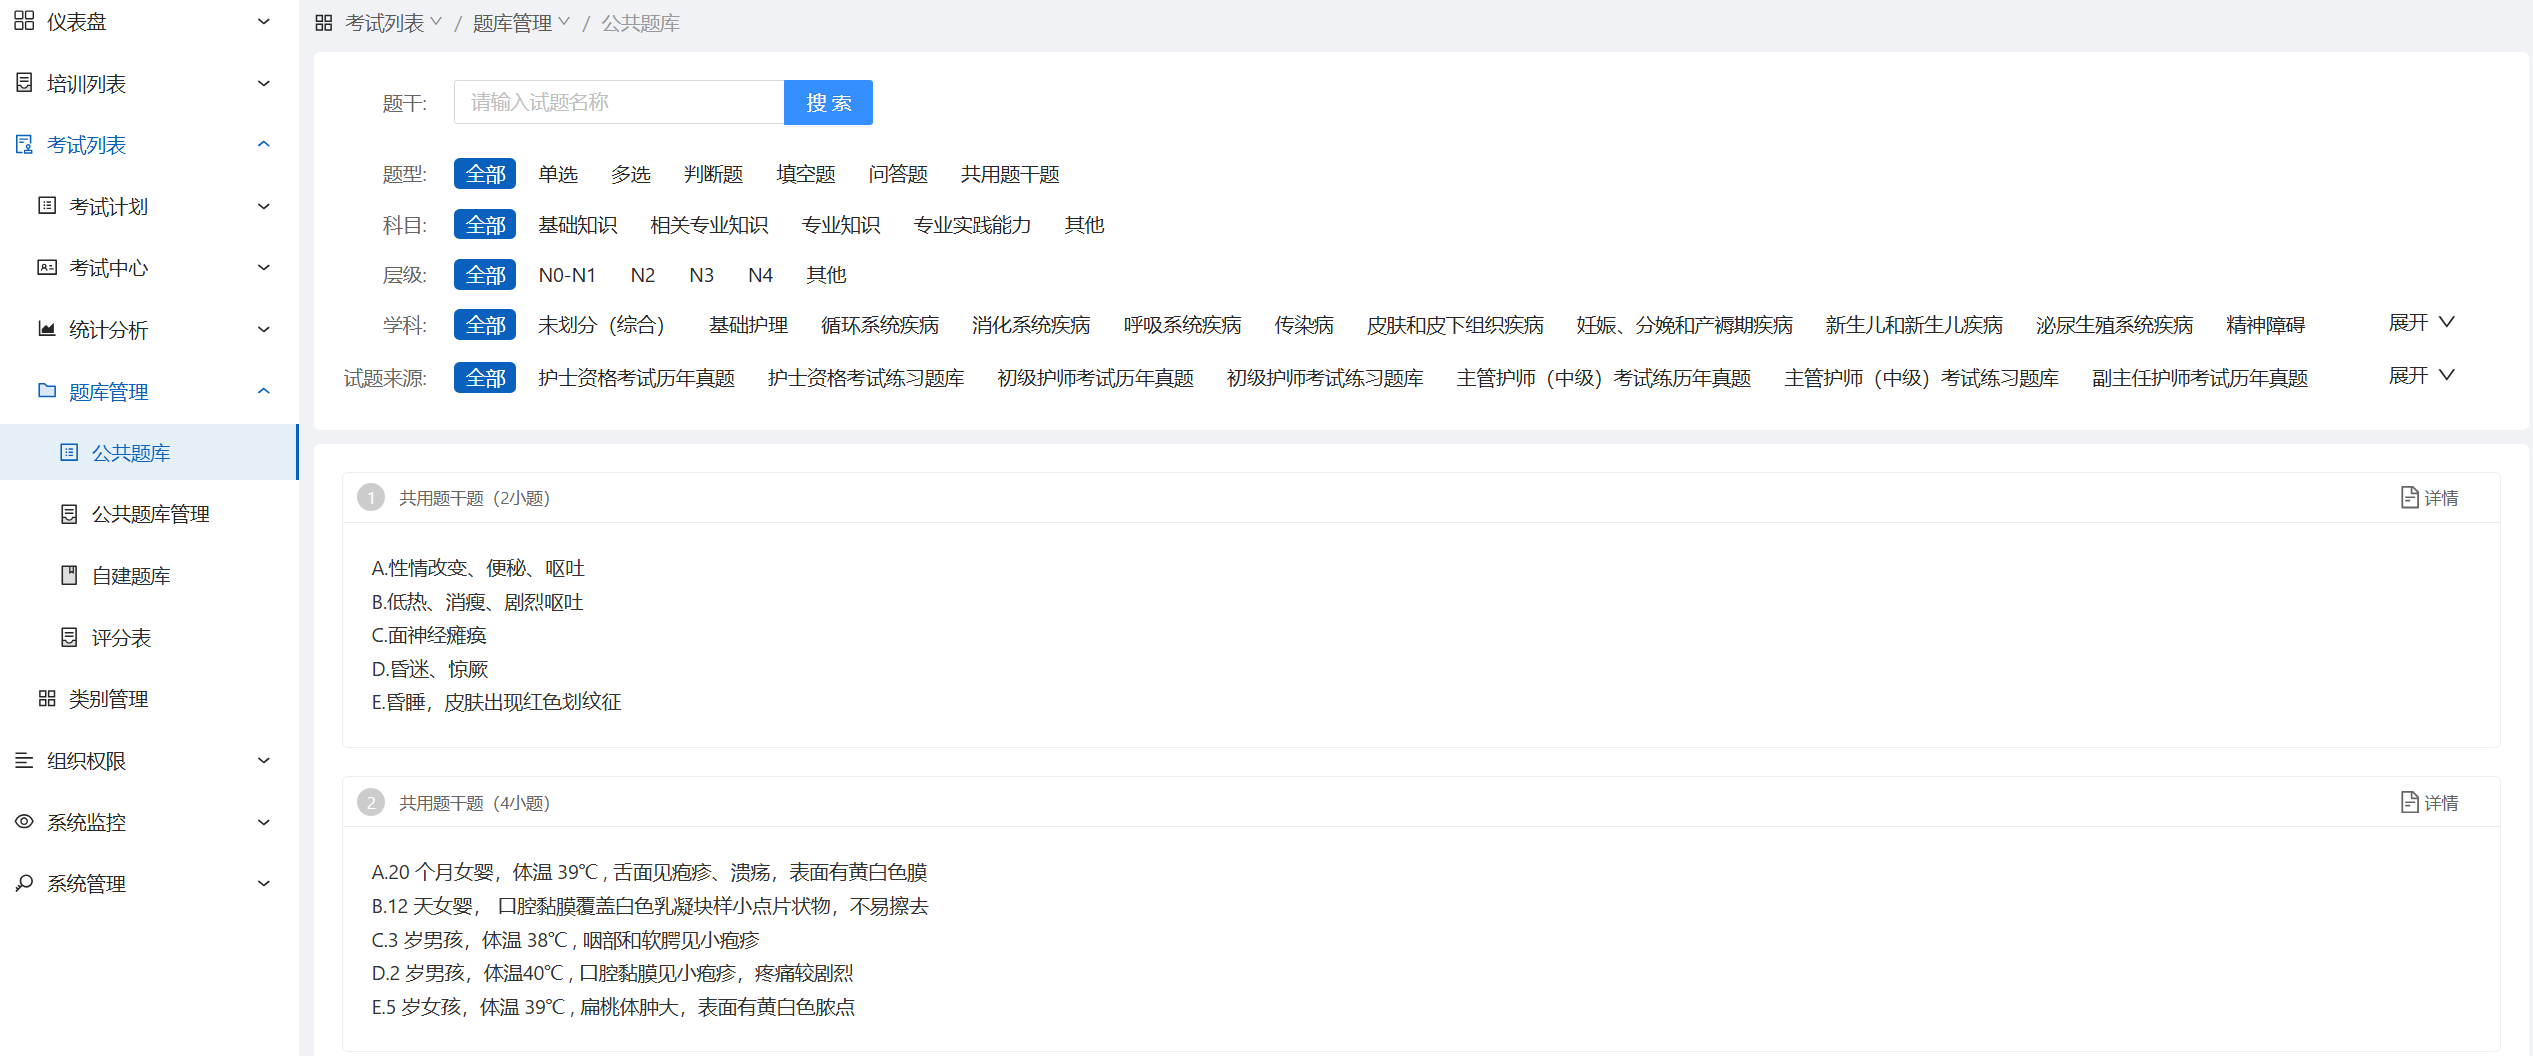Click the 系统监控 eye icon
2533x1056 pixels.
24,822
